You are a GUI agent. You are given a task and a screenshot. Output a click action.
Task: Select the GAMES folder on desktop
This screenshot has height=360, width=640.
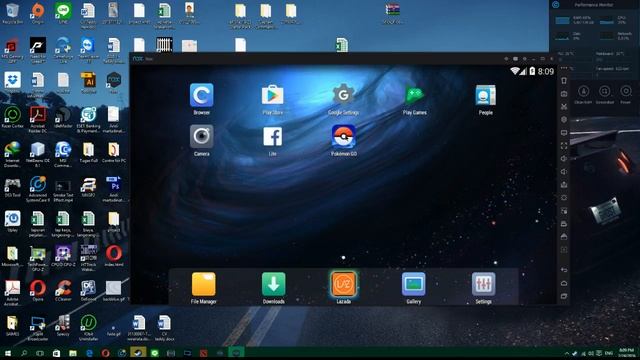pyautogui.click(x=12, y=325)
